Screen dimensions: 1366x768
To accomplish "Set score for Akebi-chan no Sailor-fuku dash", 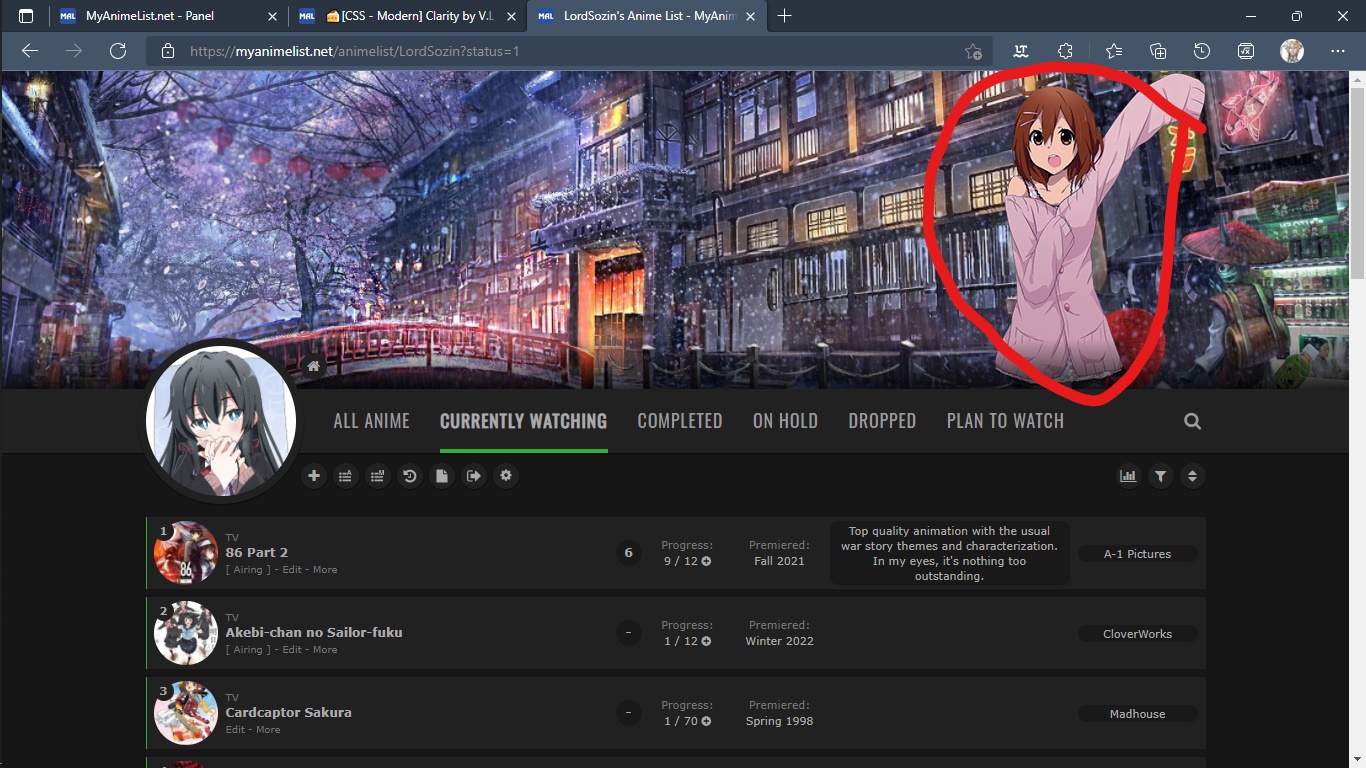I will 628,633.
